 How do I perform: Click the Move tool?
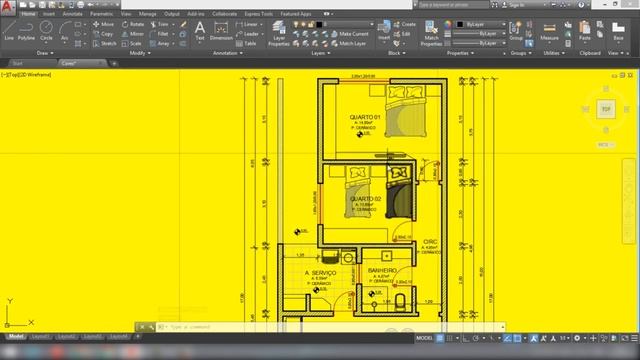[x=103, y=24]
